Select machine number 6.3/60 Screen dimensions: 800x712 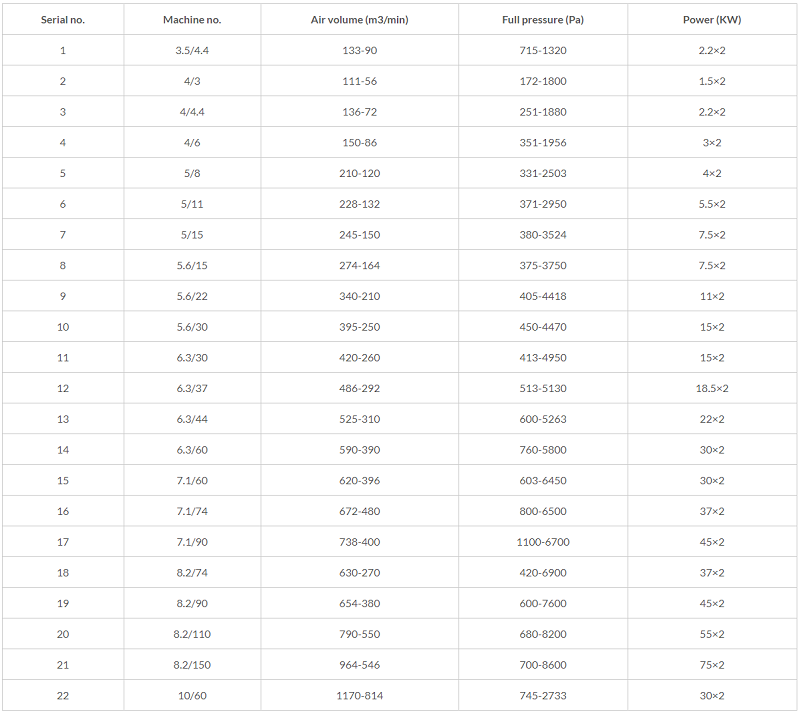coord(192,450)
